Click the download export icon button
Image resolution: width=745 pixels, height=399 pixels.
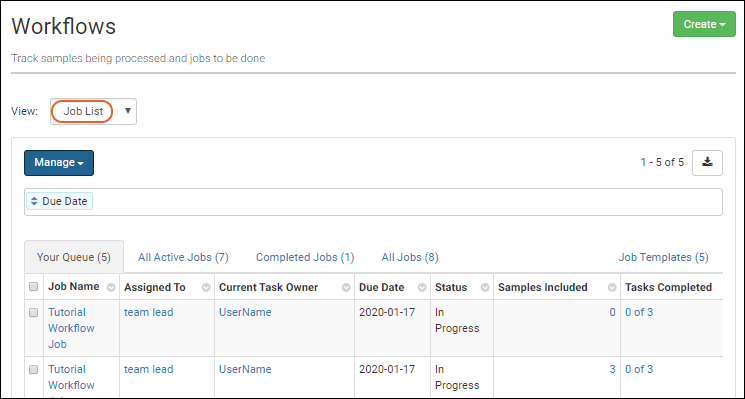[x=707, y=163]
